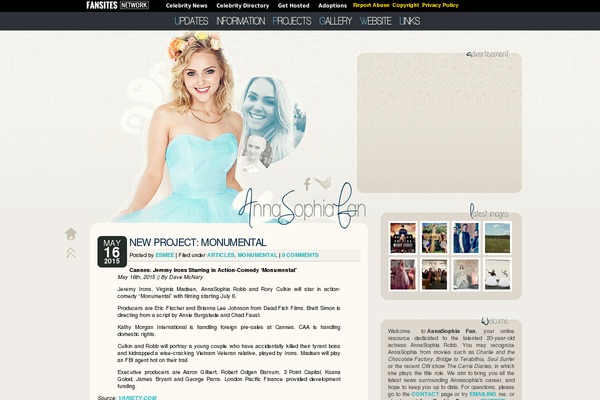Click the AnnaSophia Fan site title logo
Screen dimensions: 600x400
point(302,206)
